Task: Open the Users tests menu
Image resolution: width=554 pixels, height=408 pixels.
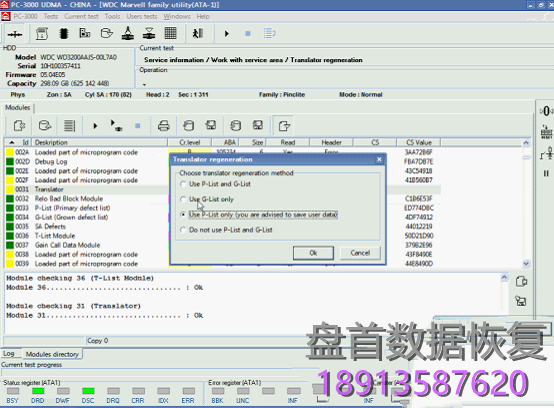Action: tap(142, 16)
